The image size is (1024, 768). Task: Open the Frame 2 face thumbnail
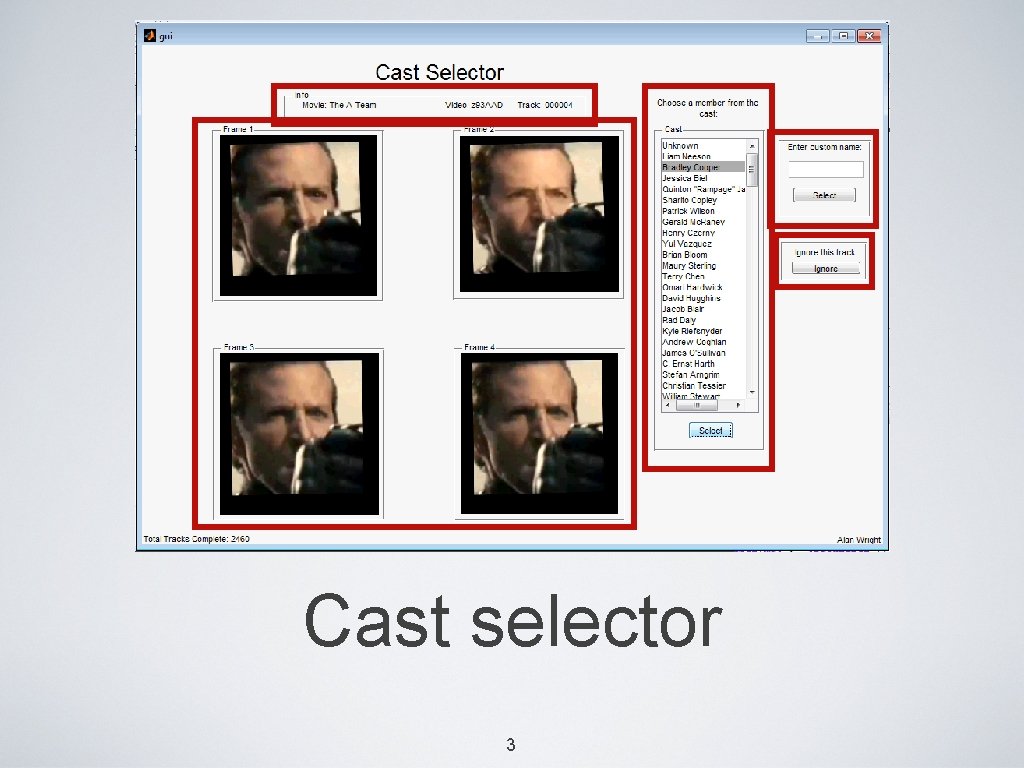tap(539, 214)
